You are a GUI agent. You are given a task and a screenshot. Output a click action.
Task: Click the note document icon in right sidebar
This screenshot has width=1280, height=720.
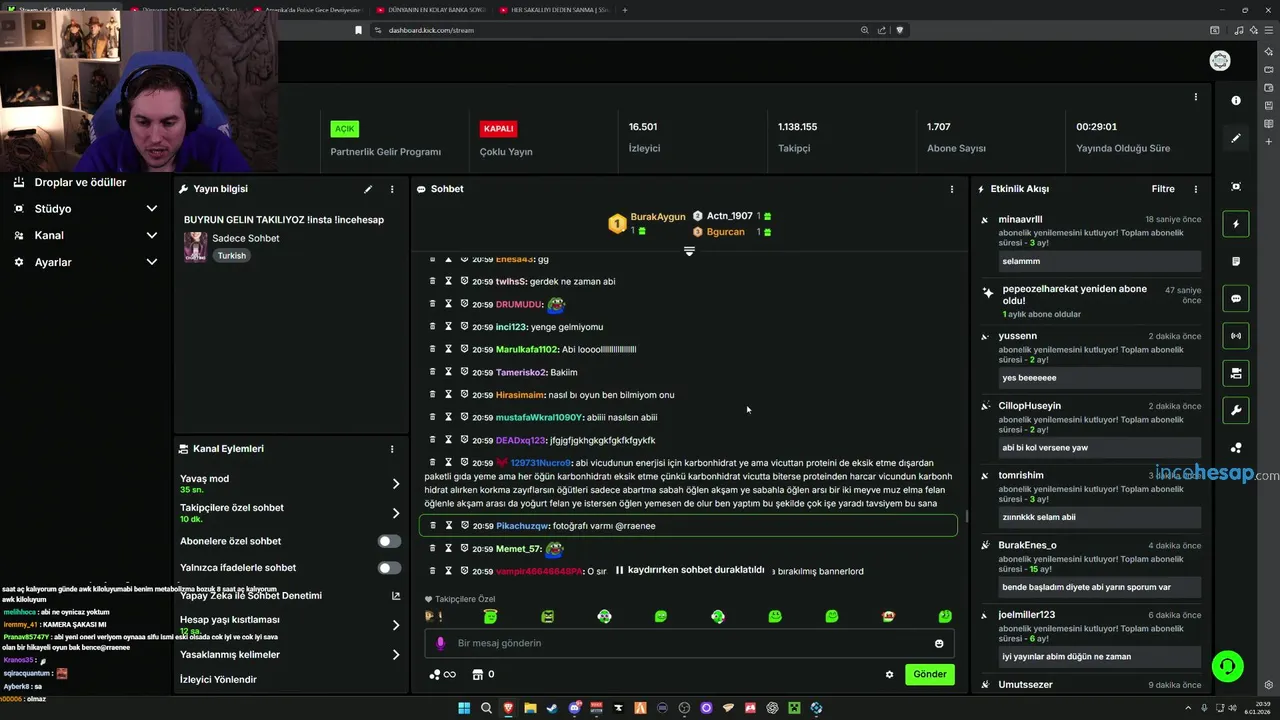pyautogui.click(x=1236, y=261)
